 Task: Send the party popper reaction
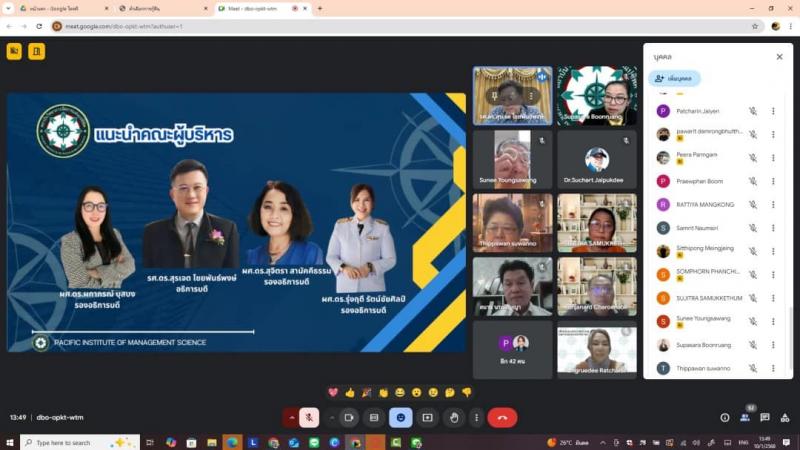pyautogui.click(x=366, y=392)
